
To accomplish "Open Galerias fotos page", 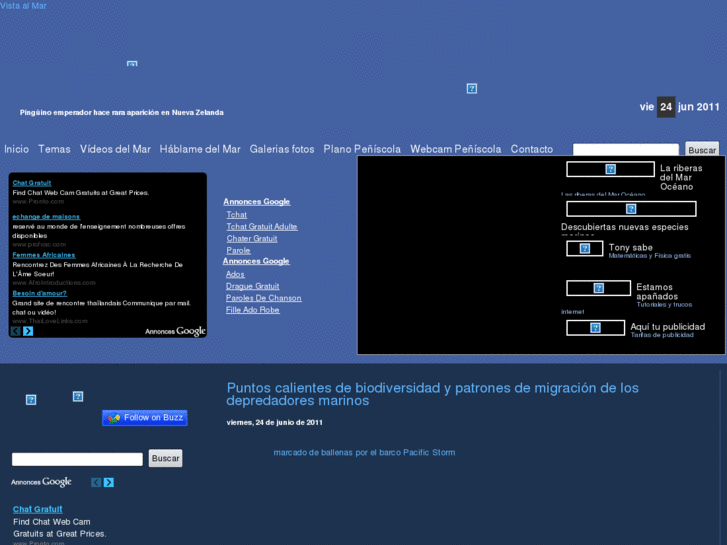I will click(282, 149).
